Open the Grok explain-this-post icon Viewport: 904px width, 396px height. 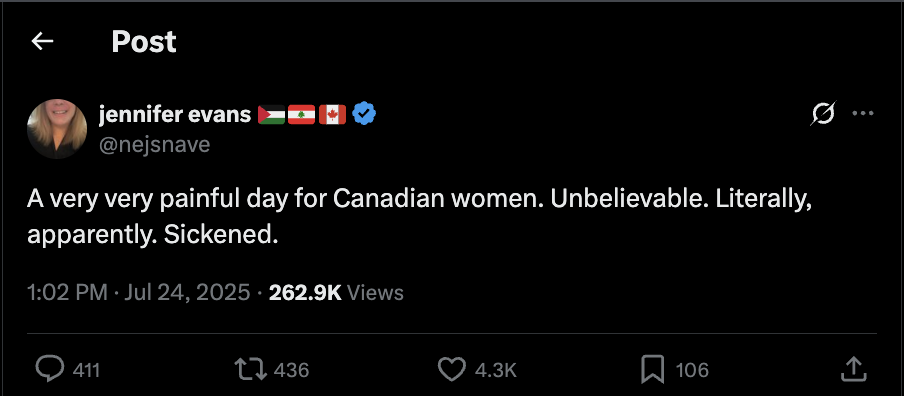click(x=823, y=114)
